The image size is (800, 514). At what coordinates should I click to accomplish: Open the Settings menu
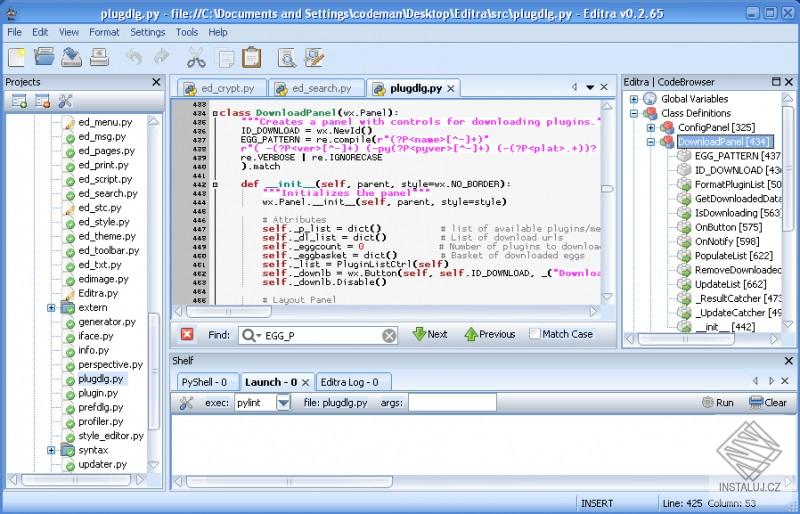pos(147,32)
